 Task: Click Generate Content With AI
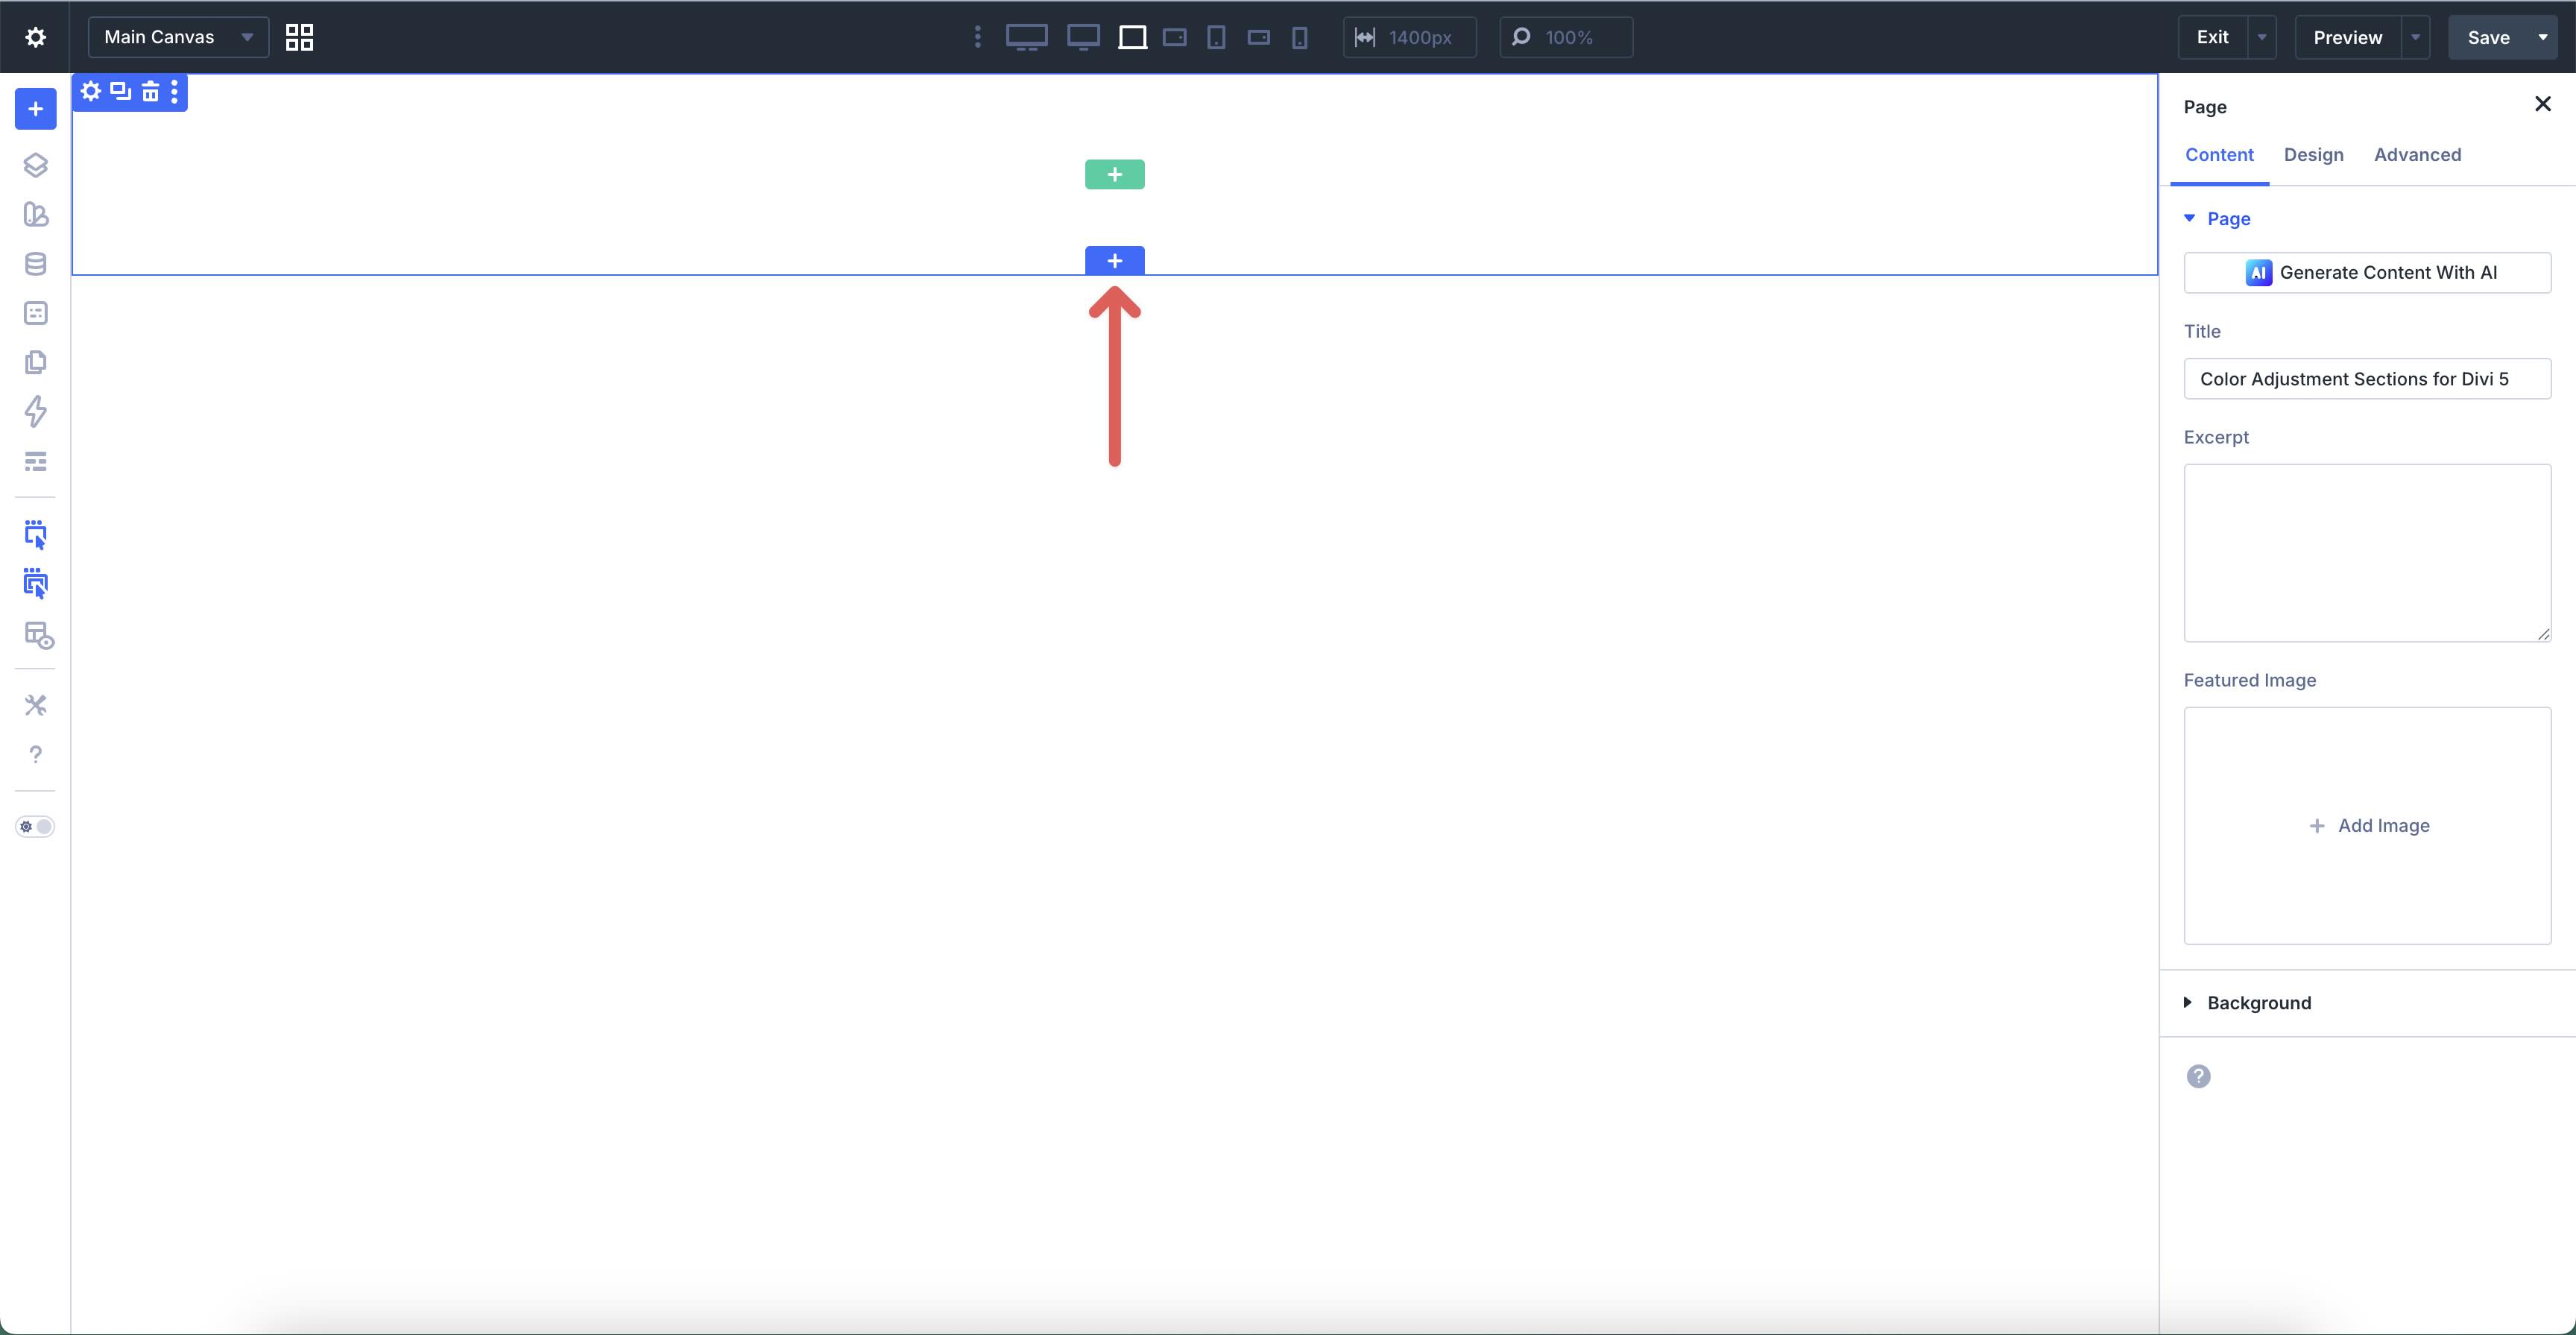point(2368,272)
